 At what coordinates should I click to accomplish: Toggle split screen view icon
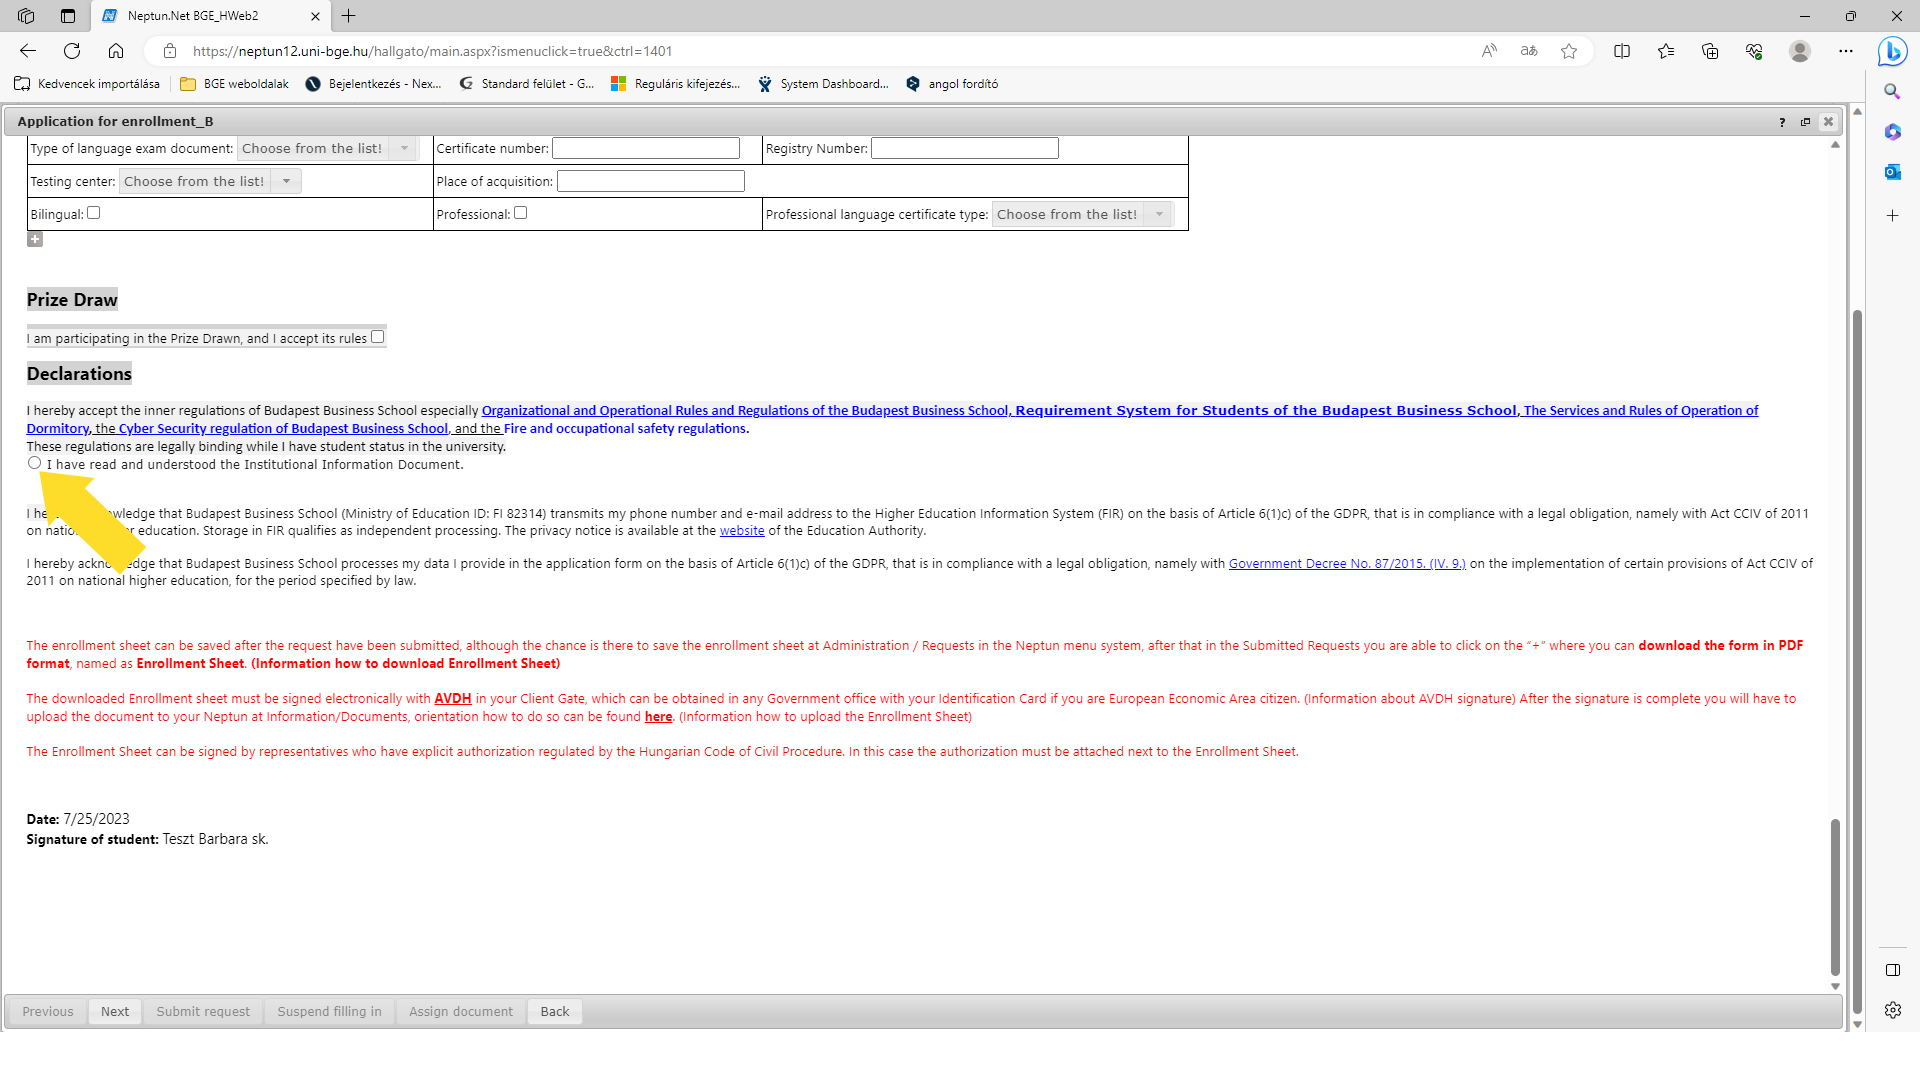(x=1622, y=51)
